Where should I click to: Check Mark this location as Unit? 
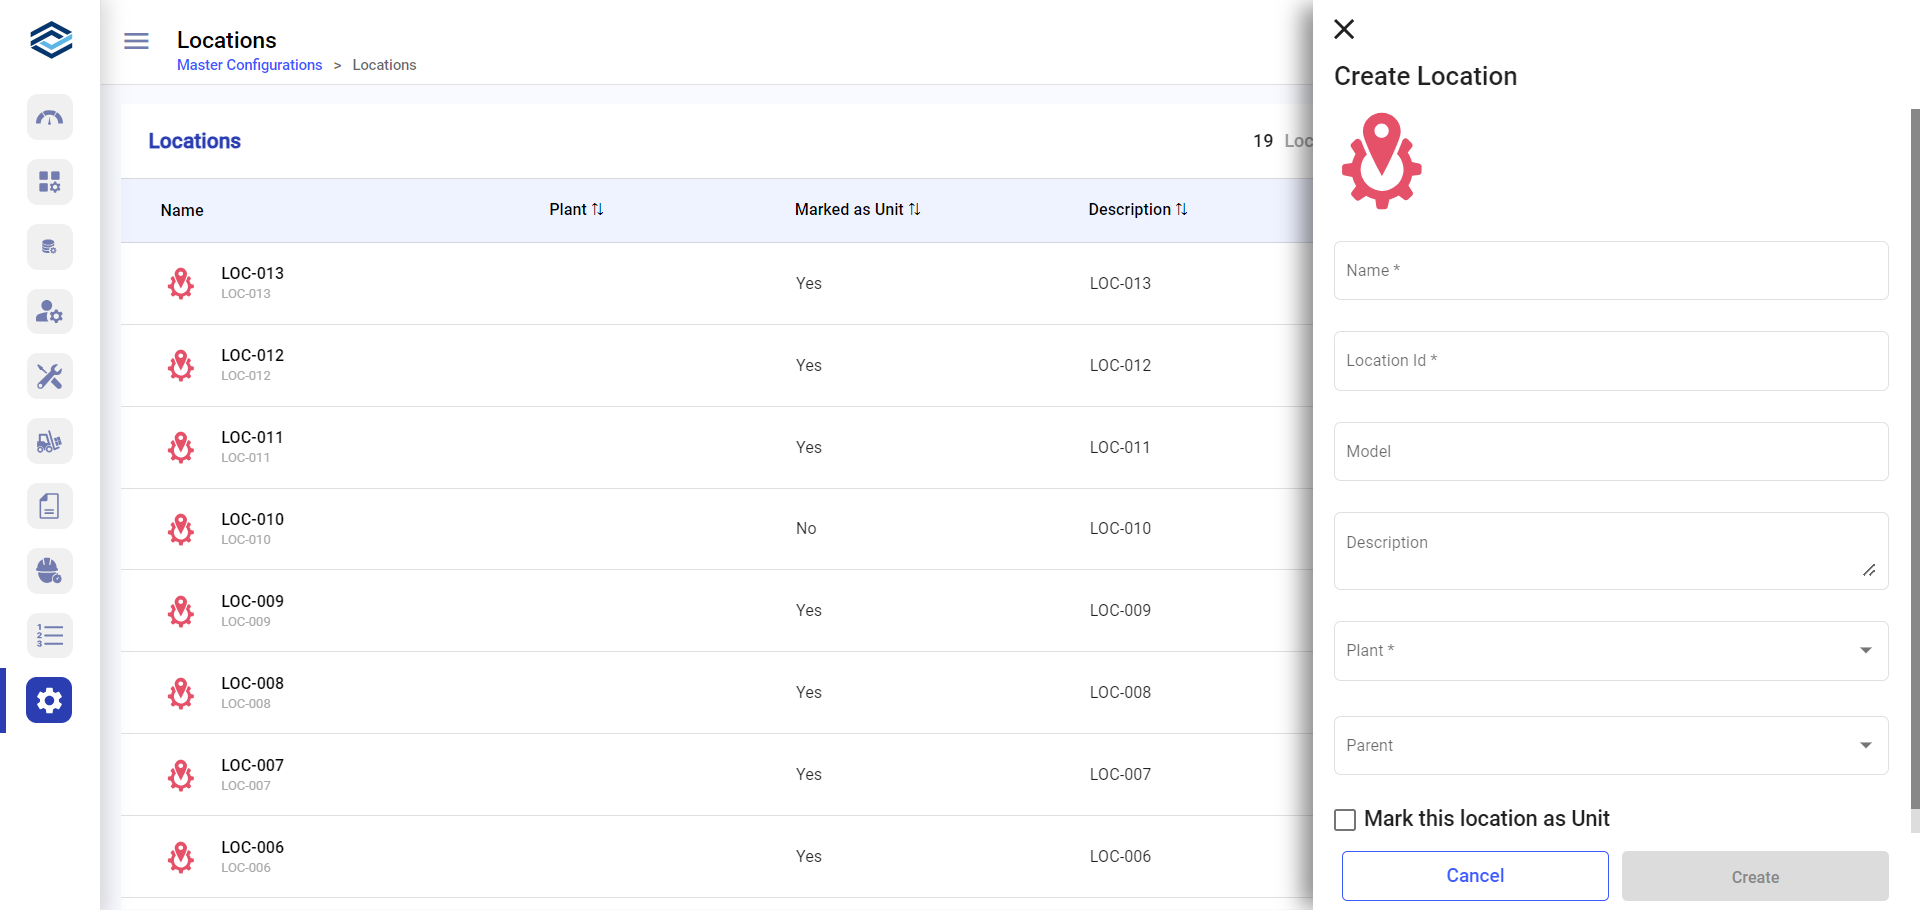[x=1345, y=820]
